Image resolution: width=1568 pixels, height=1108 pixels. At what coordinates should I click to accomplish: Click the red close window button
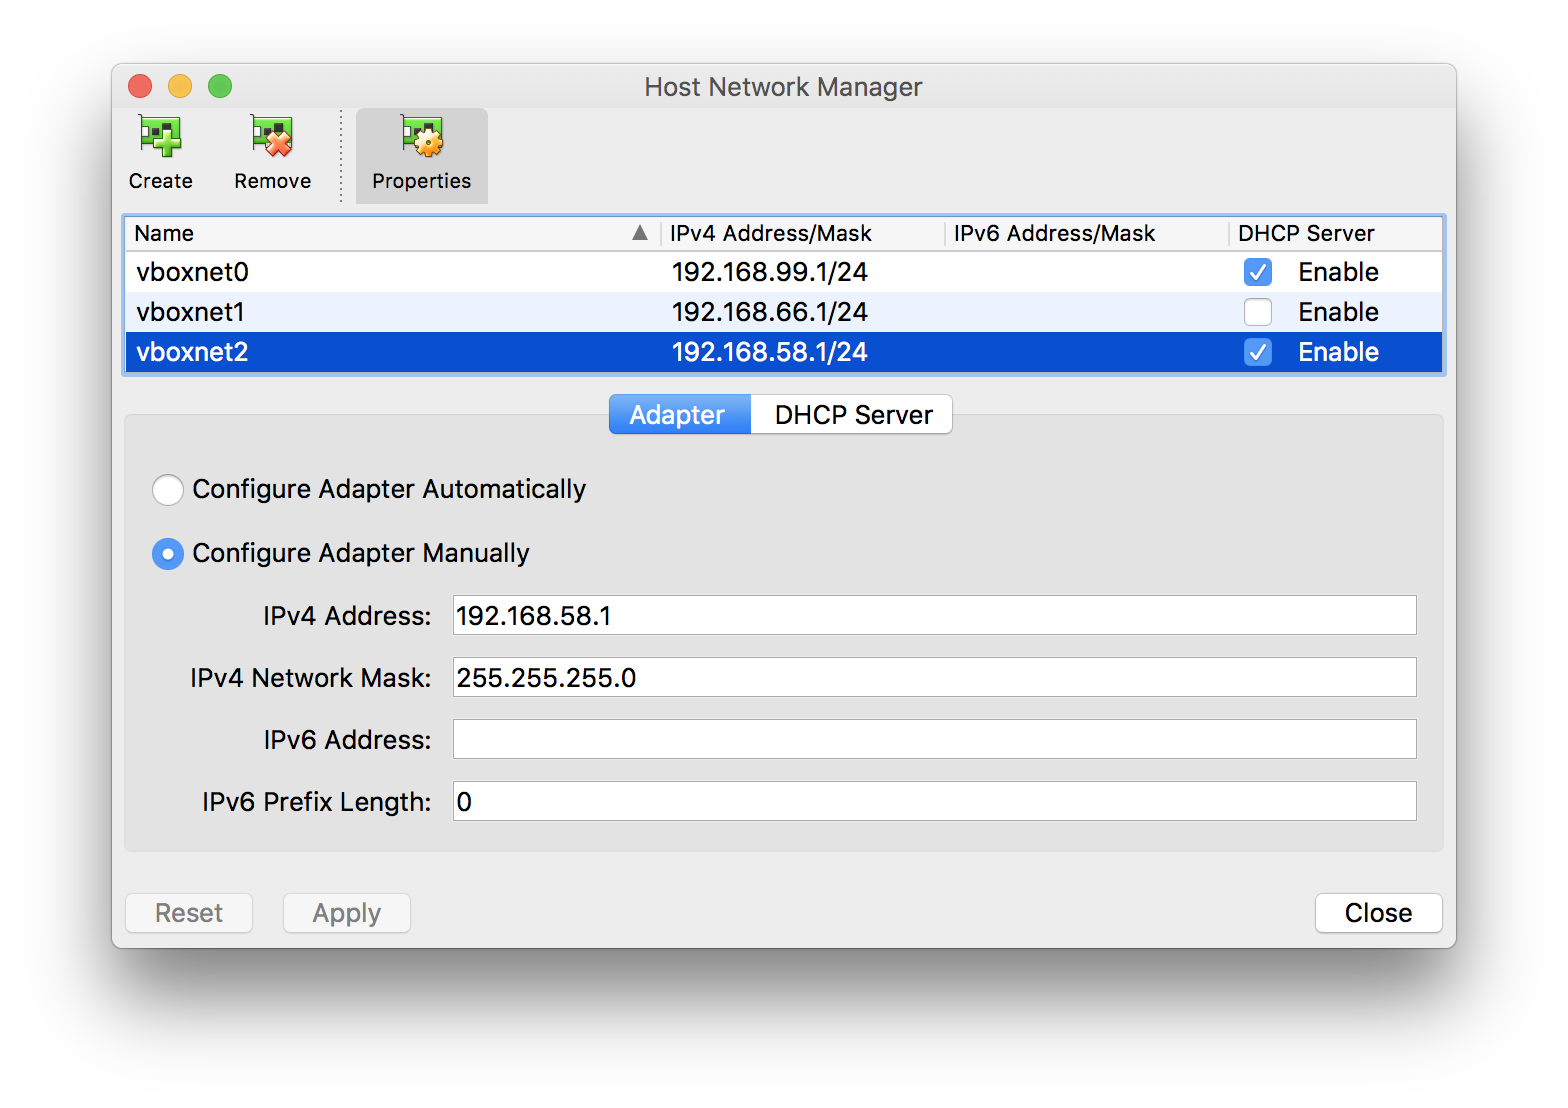[140, 86]
